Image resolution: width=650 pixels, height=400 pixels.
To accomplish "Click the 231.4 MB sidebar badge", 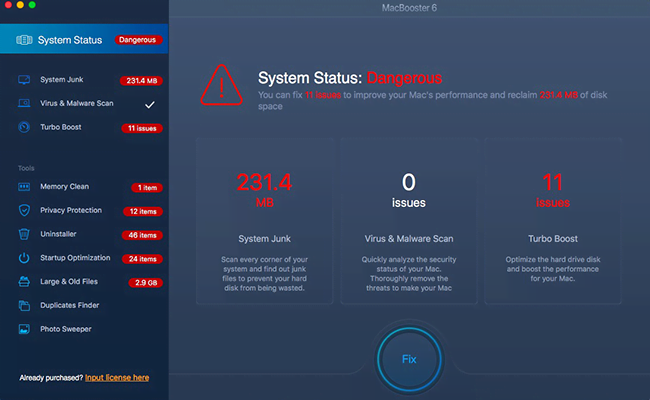I will pos(141,81).
